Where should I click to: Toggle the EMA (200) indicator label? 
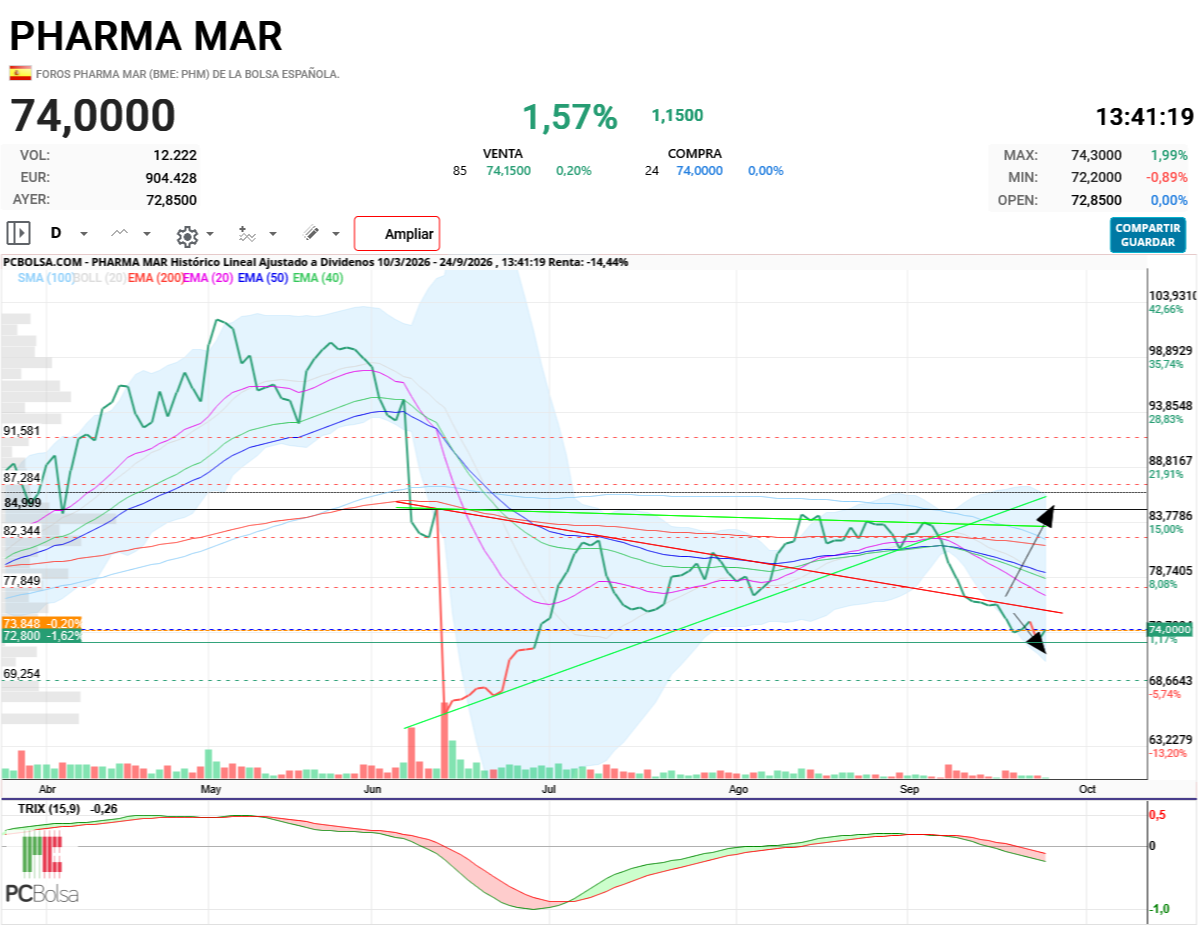point(155,278)
